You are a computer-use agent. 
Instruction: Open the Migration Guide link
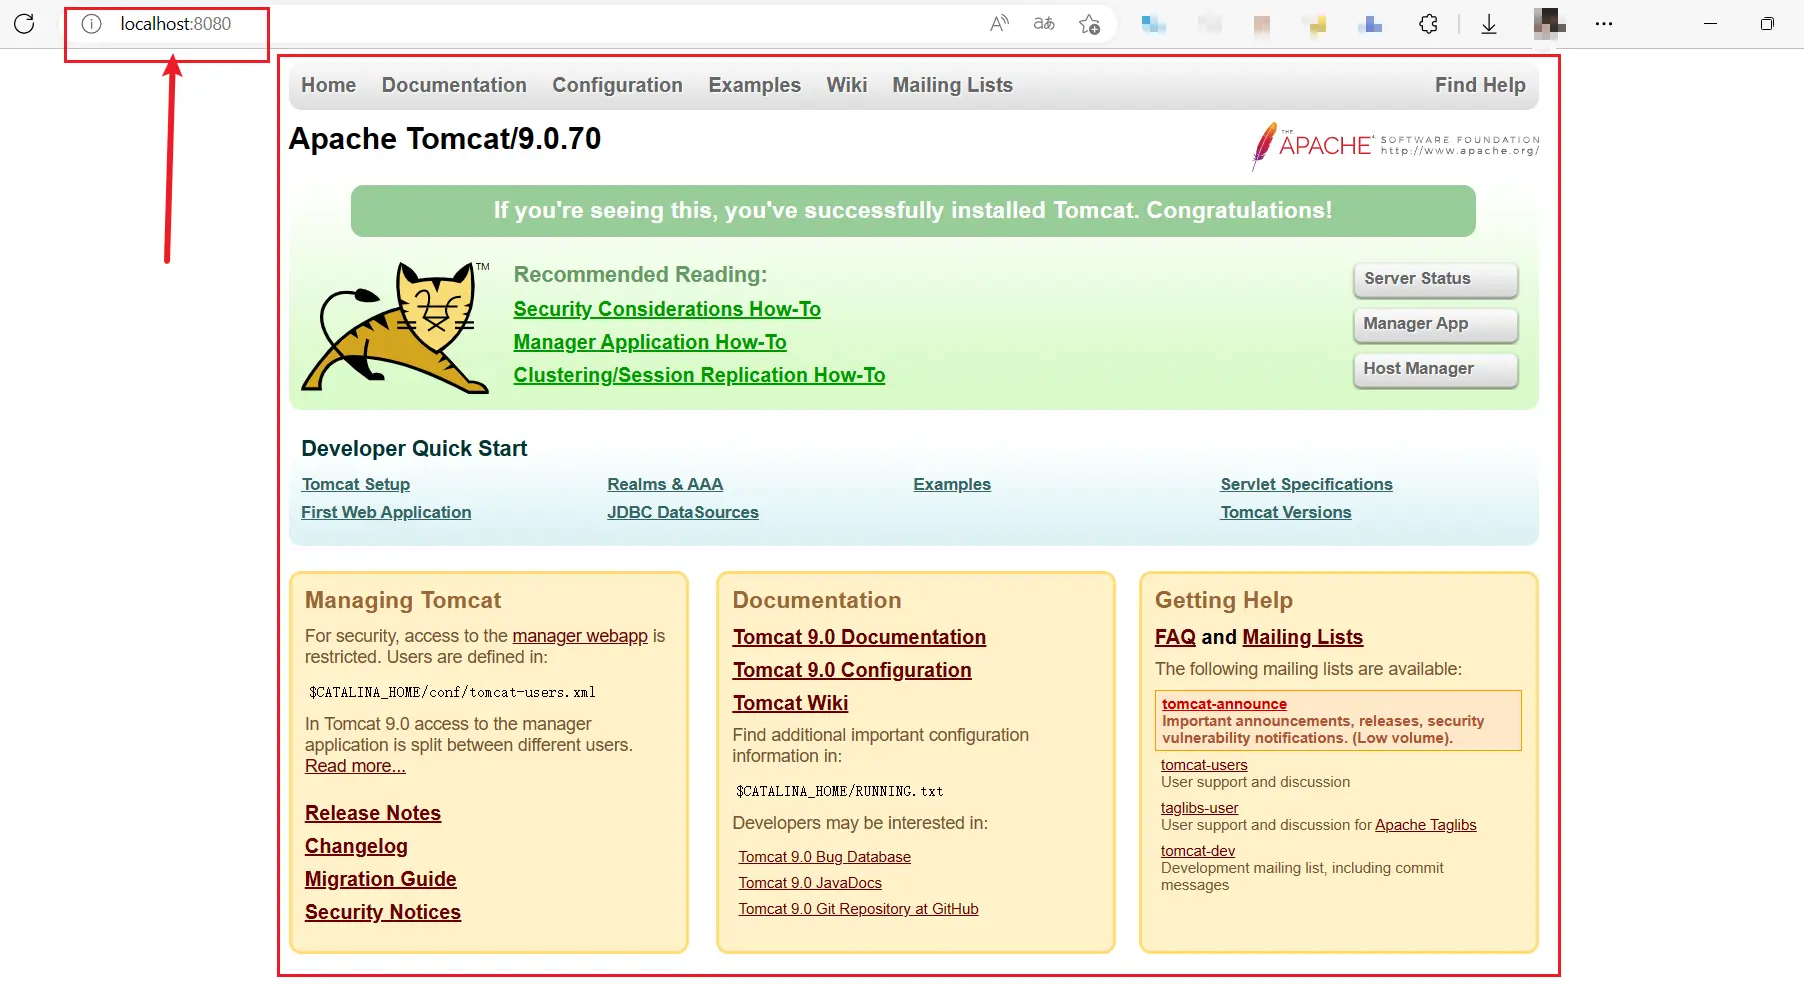click(x=380, y=879)
